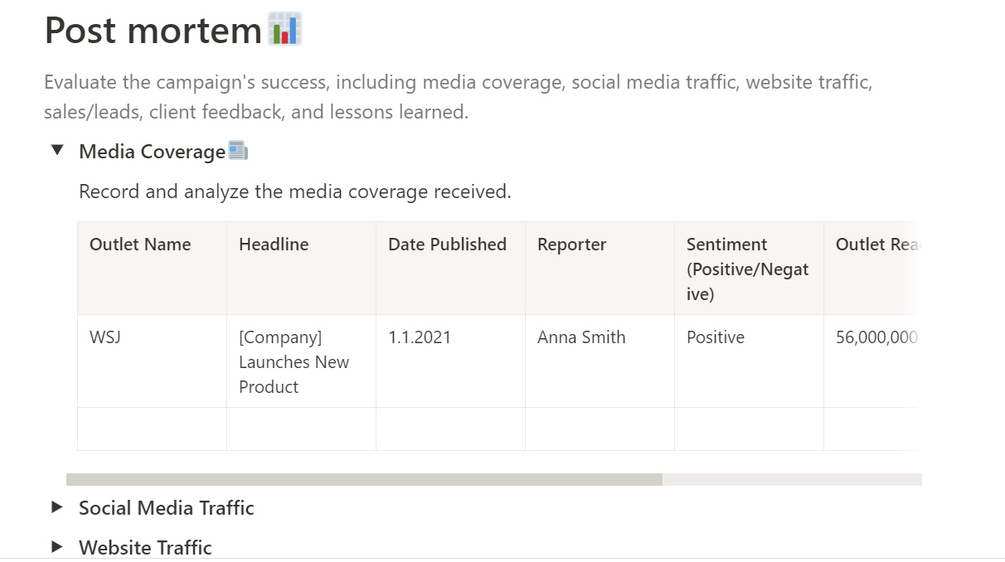Viewport: 1005px width, 562px height.
Task: Edit the '[Company] Launches New Product' headline cell
Action: coord(300,362)
